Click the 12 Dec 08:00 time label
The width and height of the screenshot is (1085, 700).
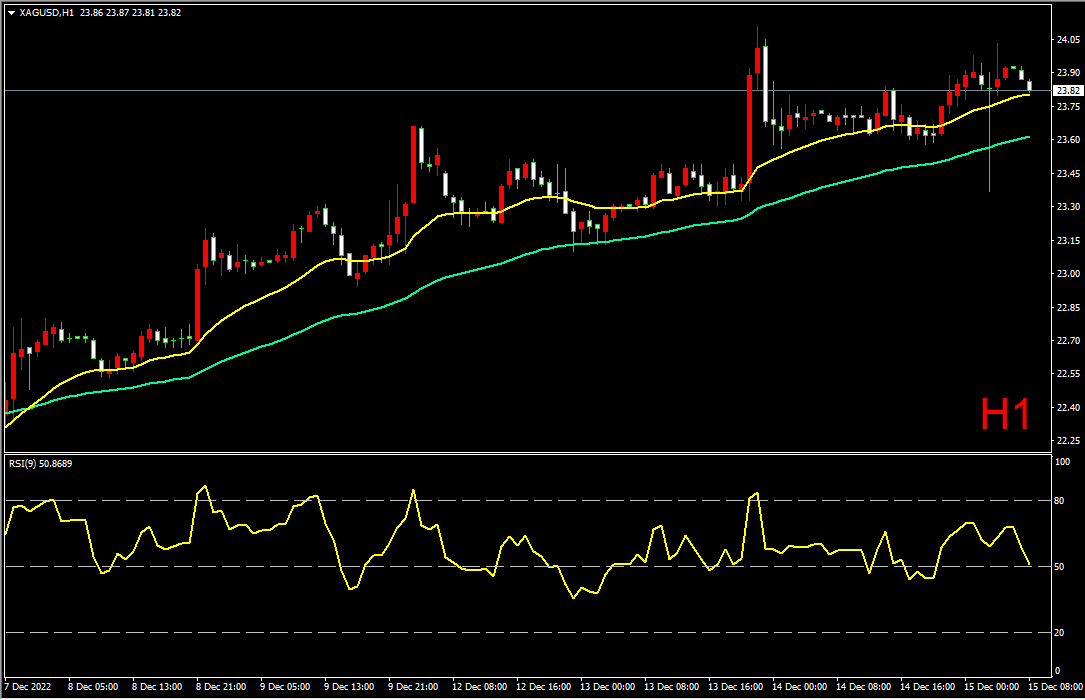[480, 687]
